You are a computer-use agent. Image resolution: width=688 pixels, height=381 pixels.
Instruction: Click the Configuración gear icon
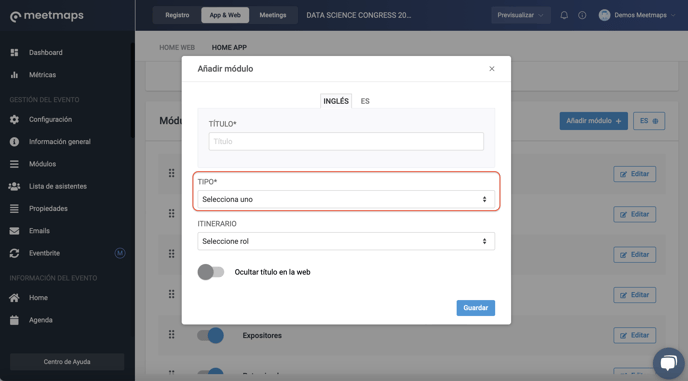pyautogui.click(x=14, y=119)
